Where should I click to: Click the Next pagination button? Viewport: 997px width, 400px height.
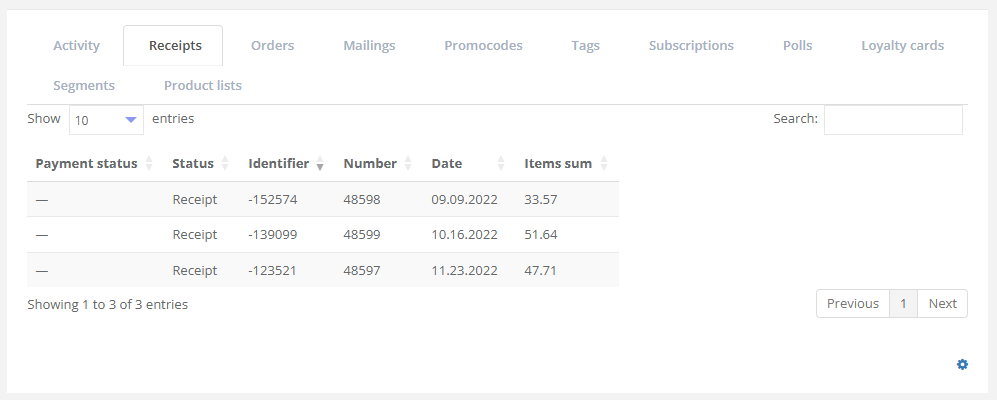942,304
